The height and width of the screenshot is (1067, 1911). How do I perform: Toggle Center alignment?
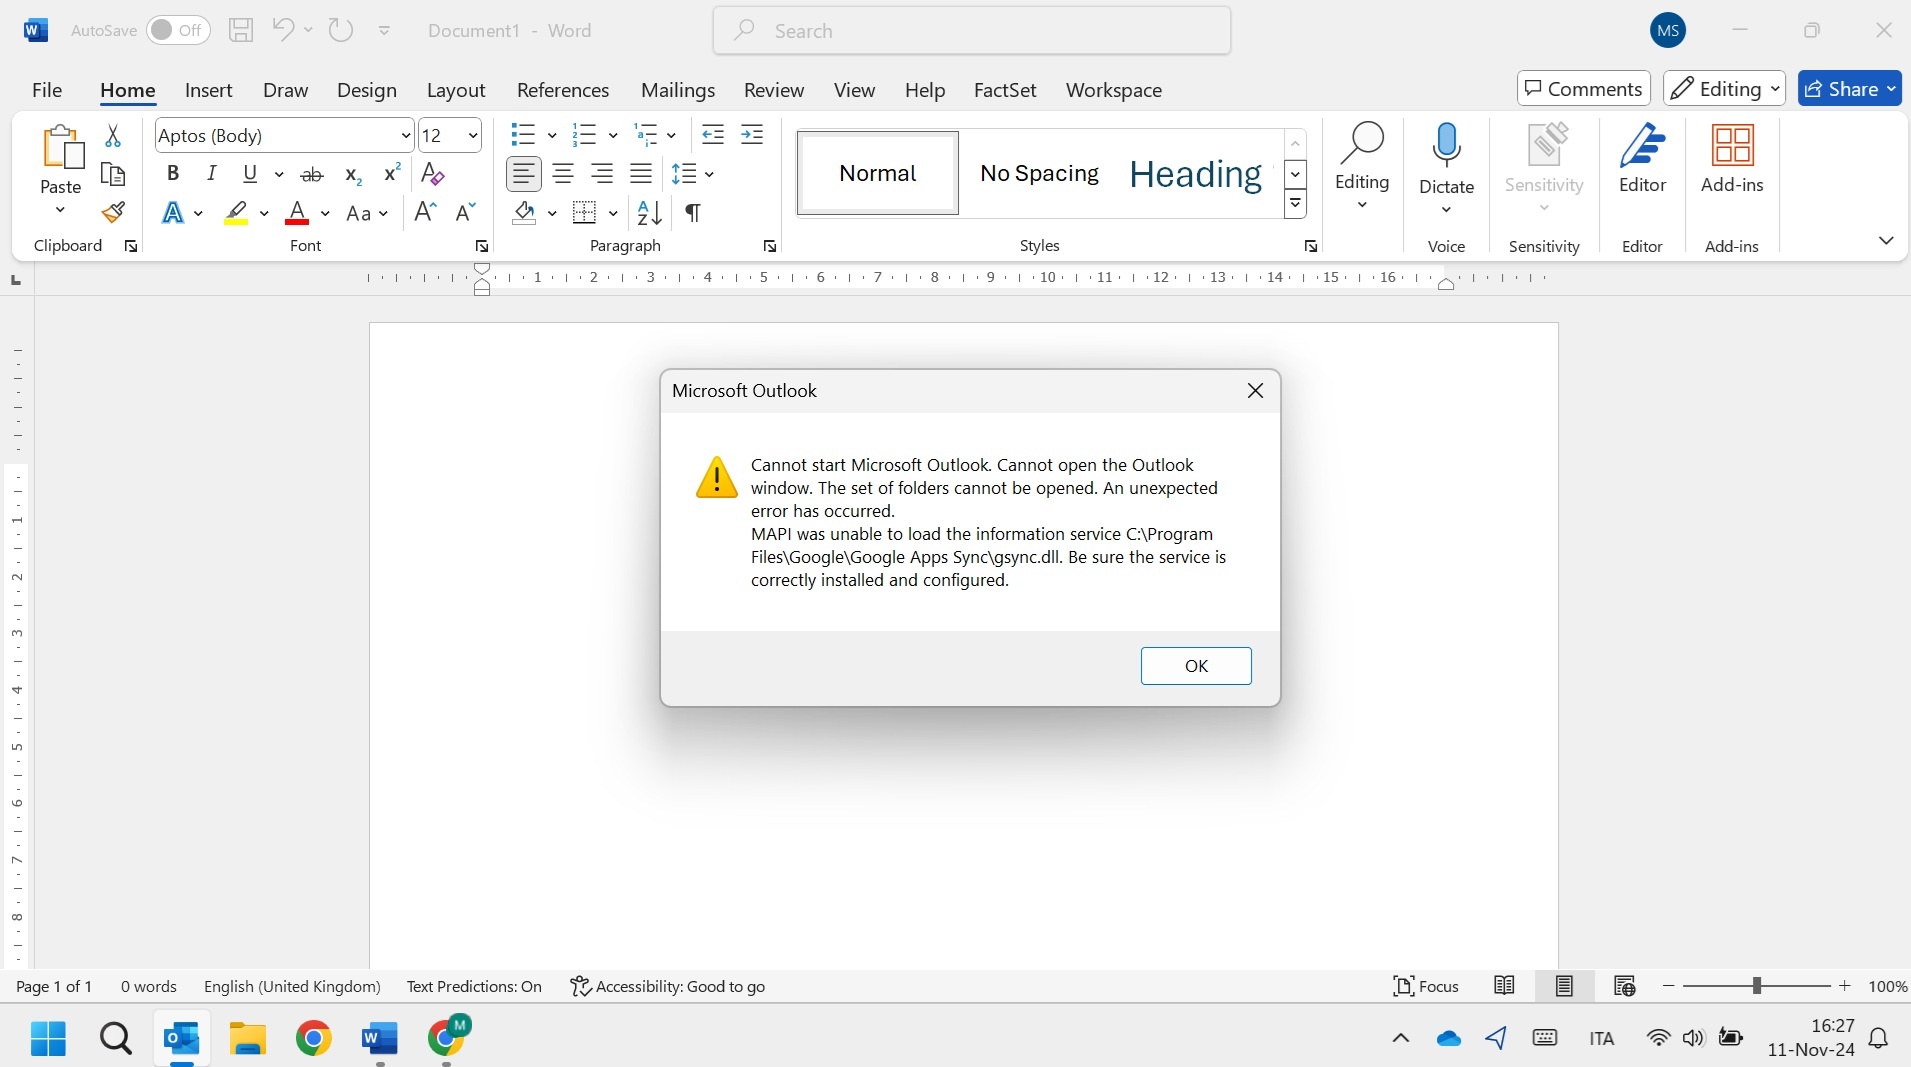[x=563, y=173]
